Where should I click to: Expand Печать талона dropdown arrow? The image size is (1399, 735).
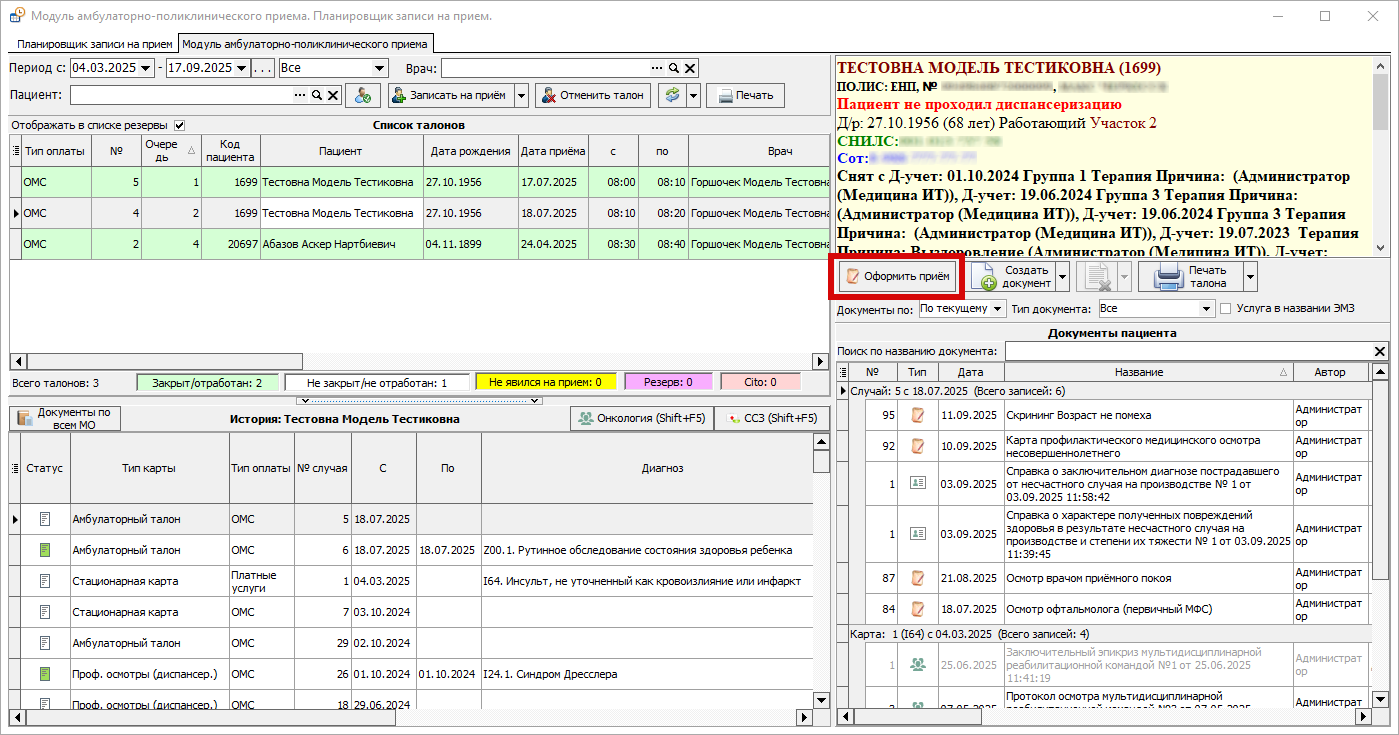1250,277
